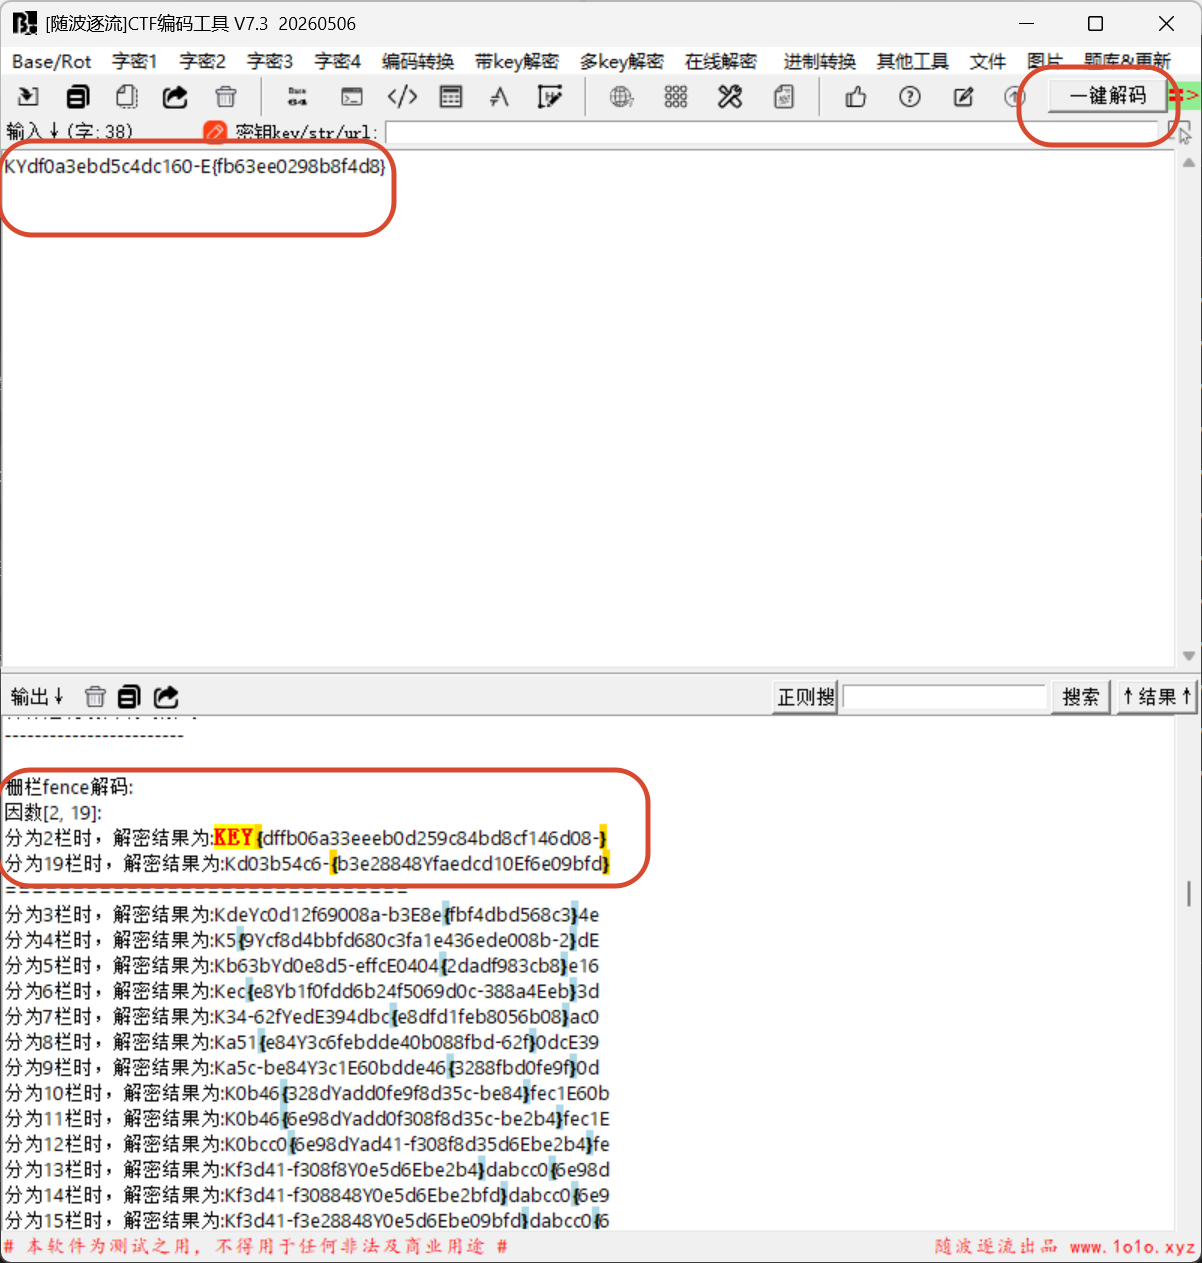Click the 分为7栏时 result line
1202x1263 pixels.
click(x=302, y=1016)
